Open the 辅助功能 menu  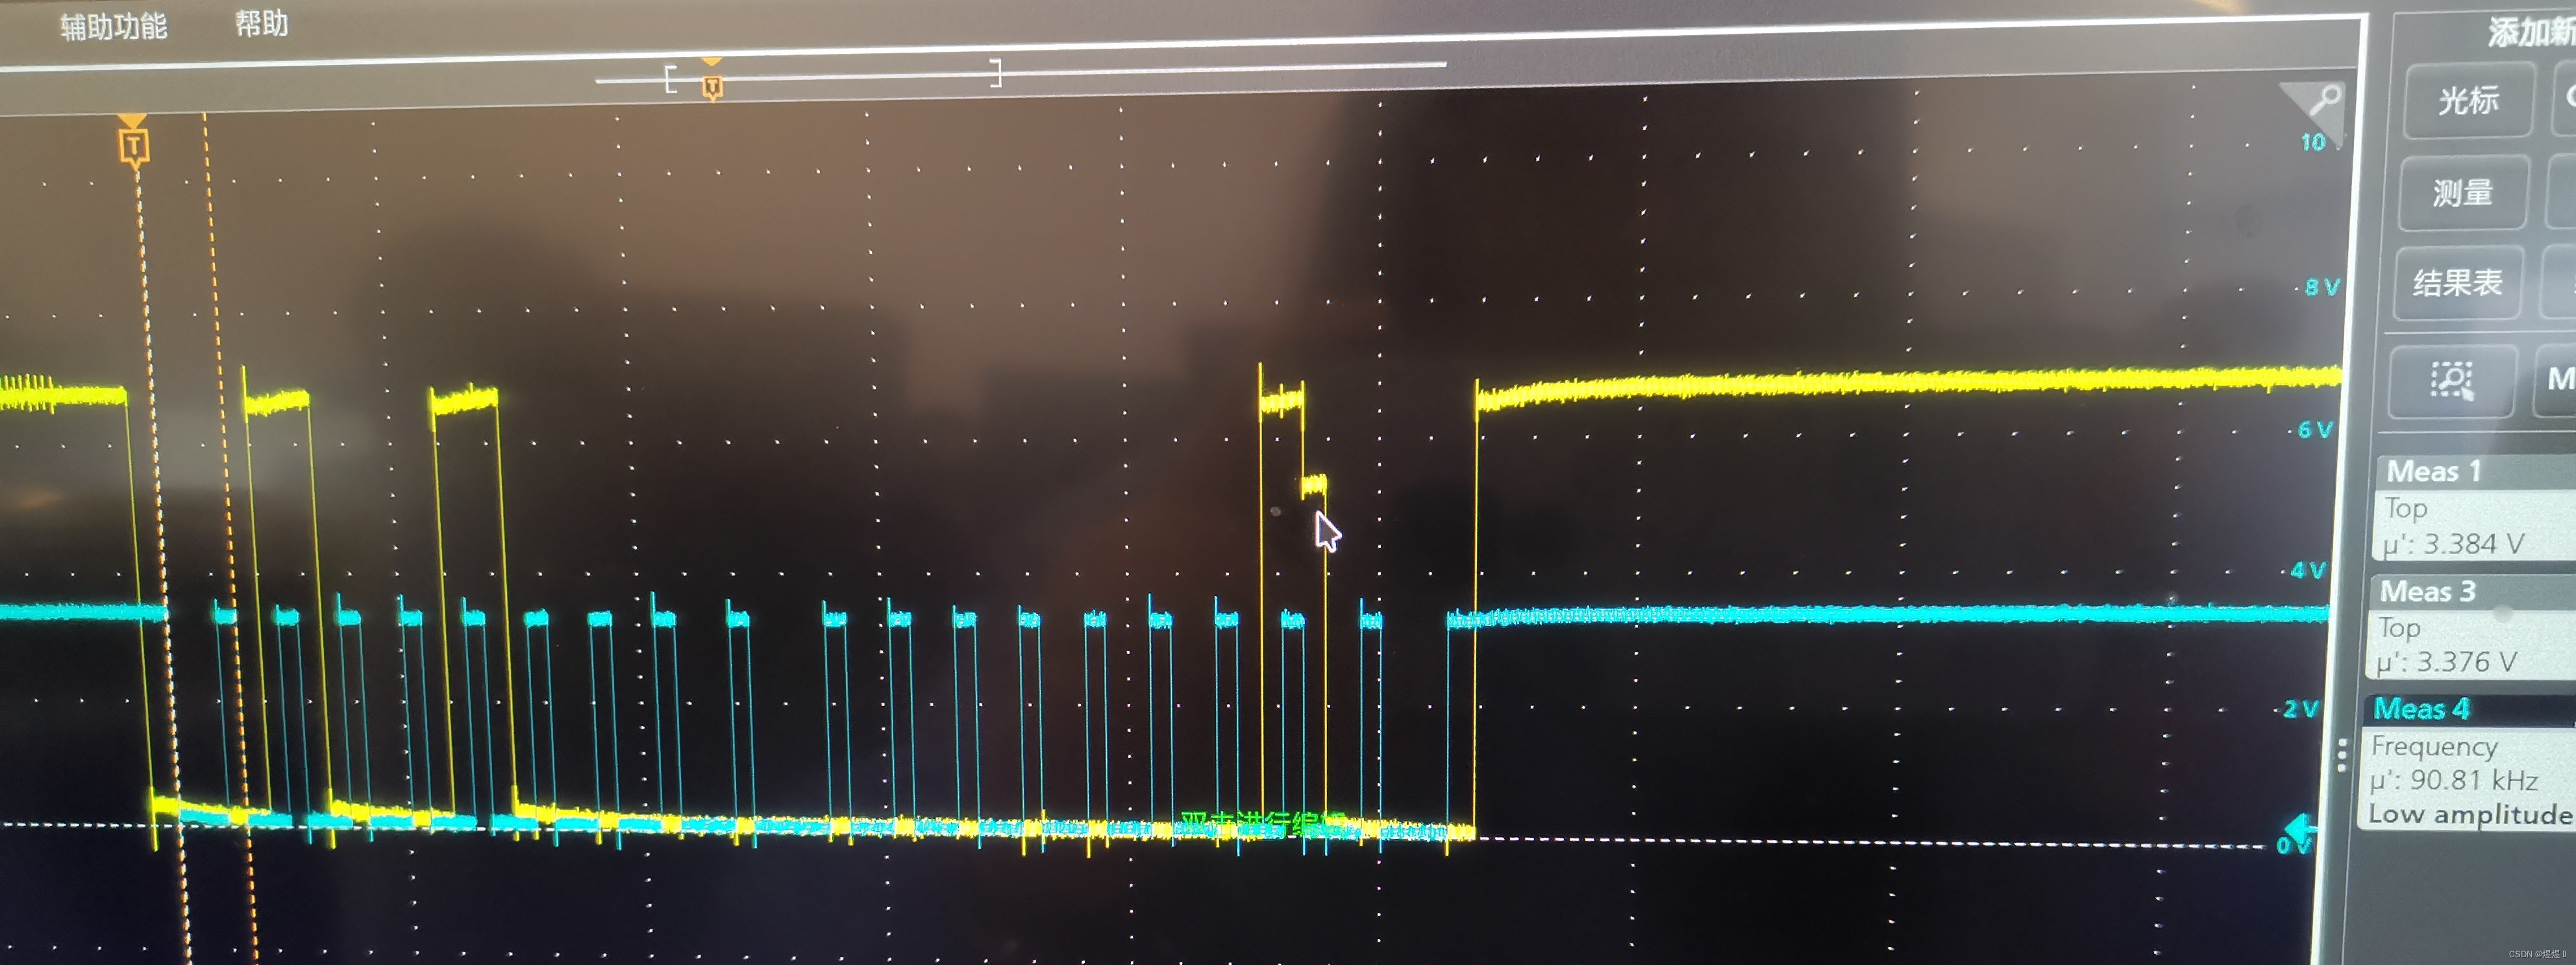tap(113, 27)
